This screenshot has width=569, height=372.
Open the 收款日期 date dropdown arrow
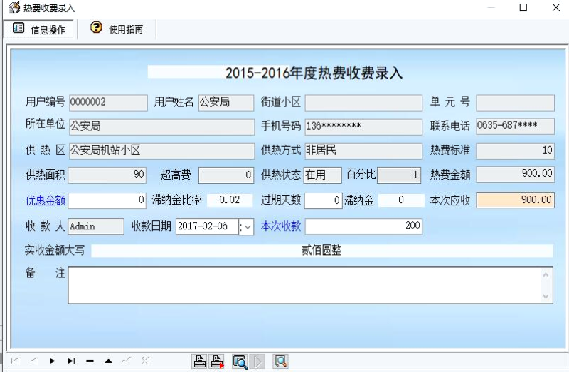coord(246,227)
